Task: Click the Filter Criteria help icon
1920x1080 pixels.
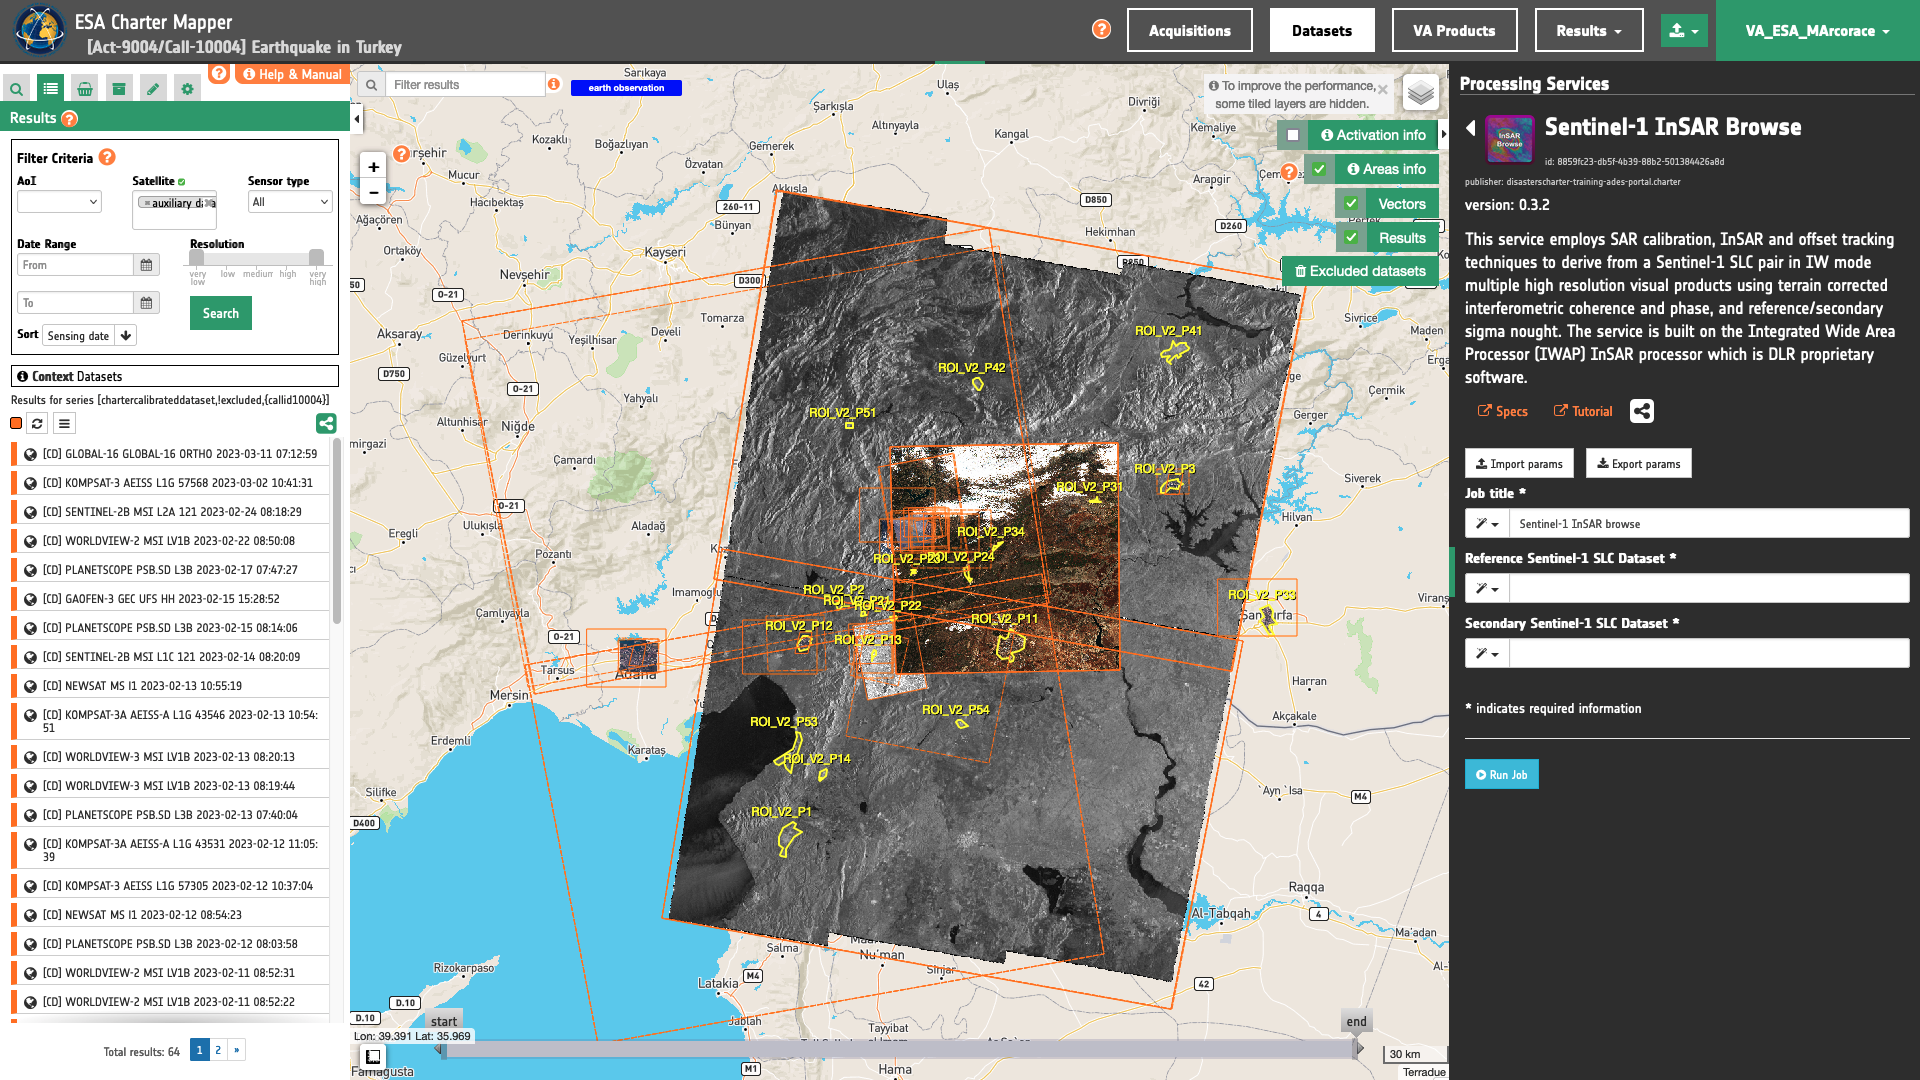Action: pos(107,157)
